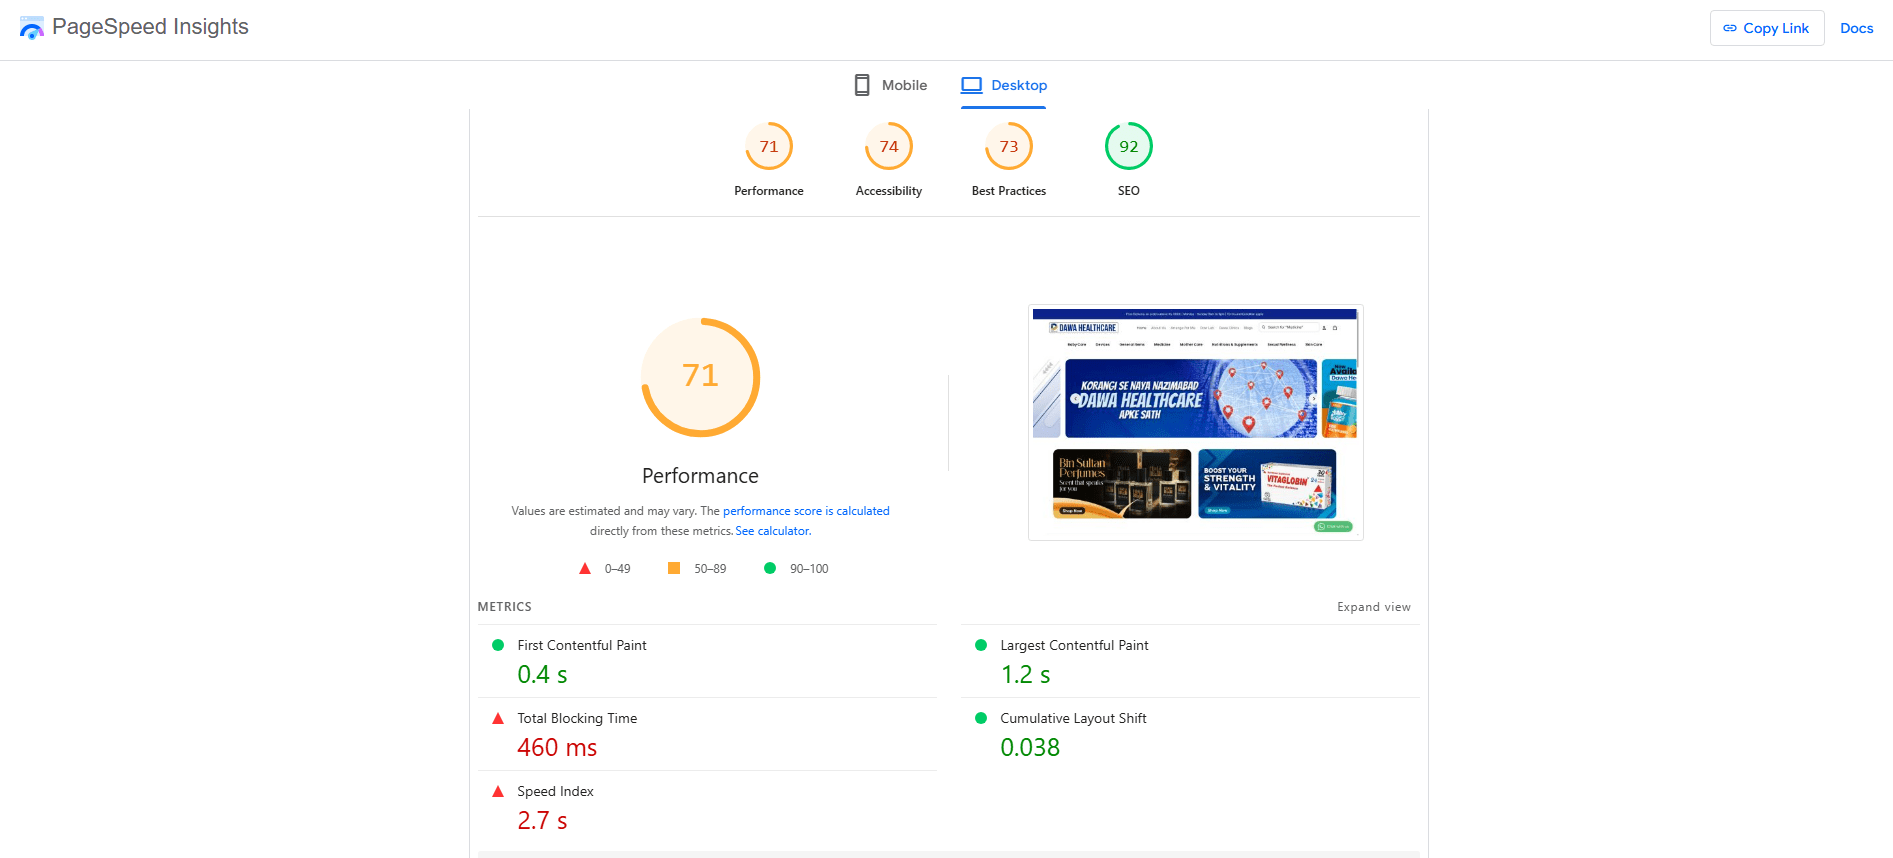Open the 'See calculator' link
1893x858 pixels.
(x=772, y=531)
